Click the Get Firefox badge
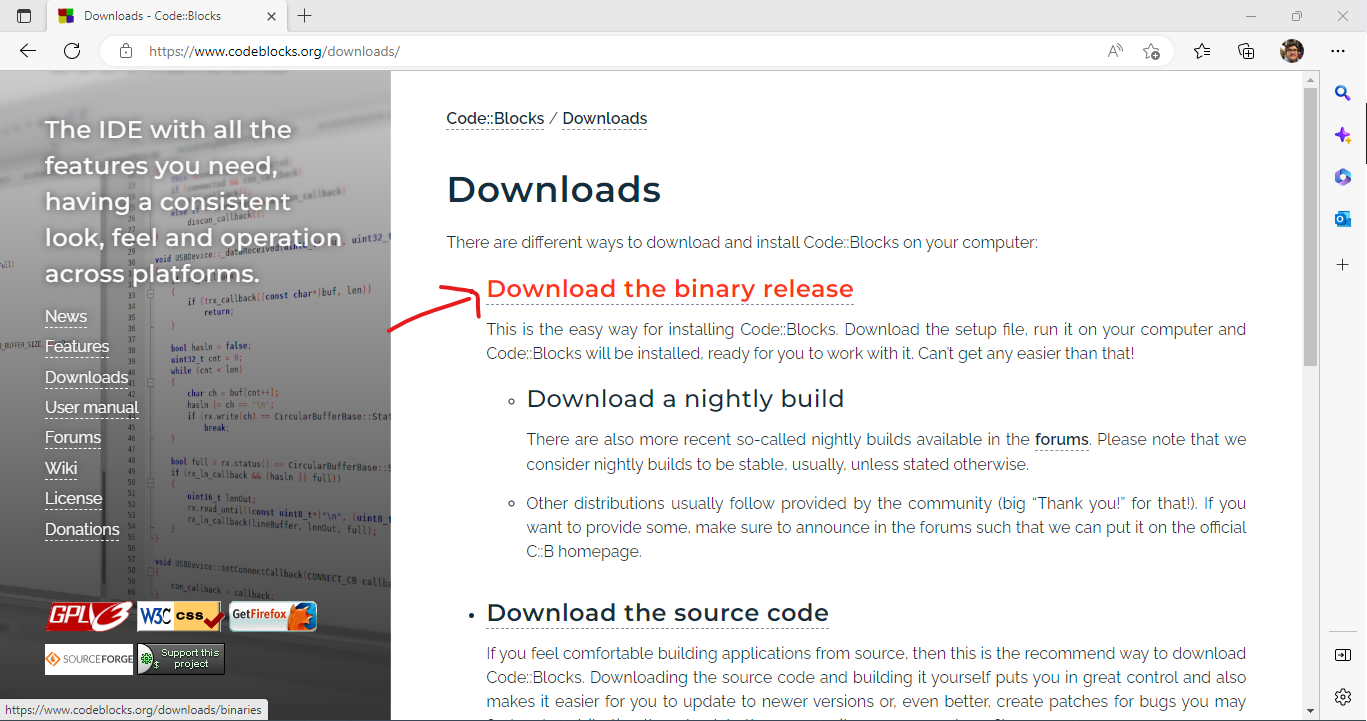The image size is (1367, 721). 273,616
